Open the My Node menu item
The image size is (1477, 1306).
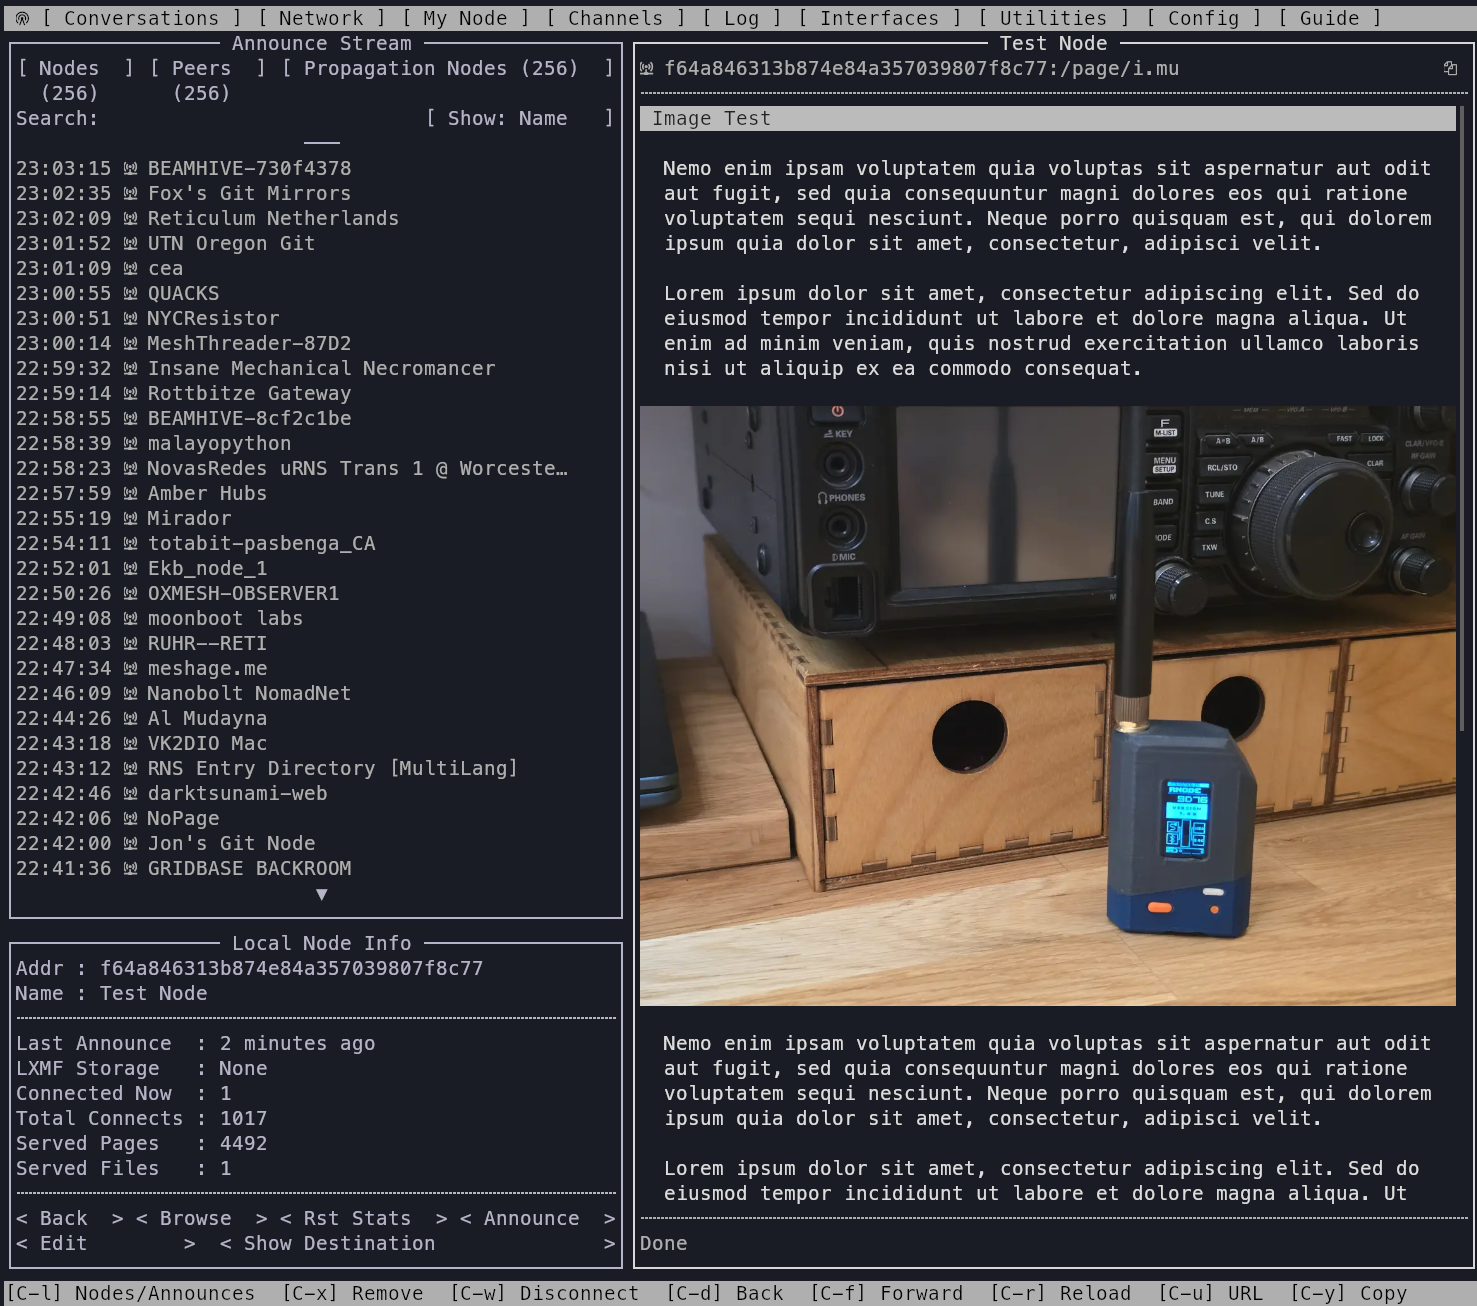(465, 18)
